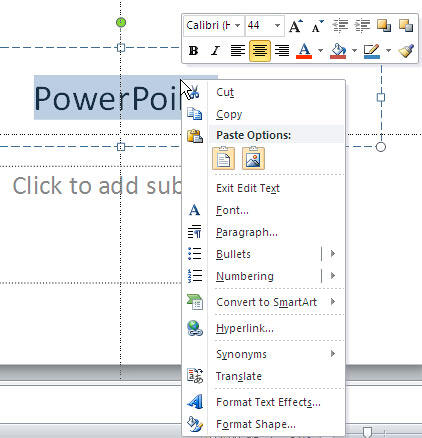The width and height of the screenshot is (422, 438).
Task: Apply shape outline with pen icon
Action: 372,51
